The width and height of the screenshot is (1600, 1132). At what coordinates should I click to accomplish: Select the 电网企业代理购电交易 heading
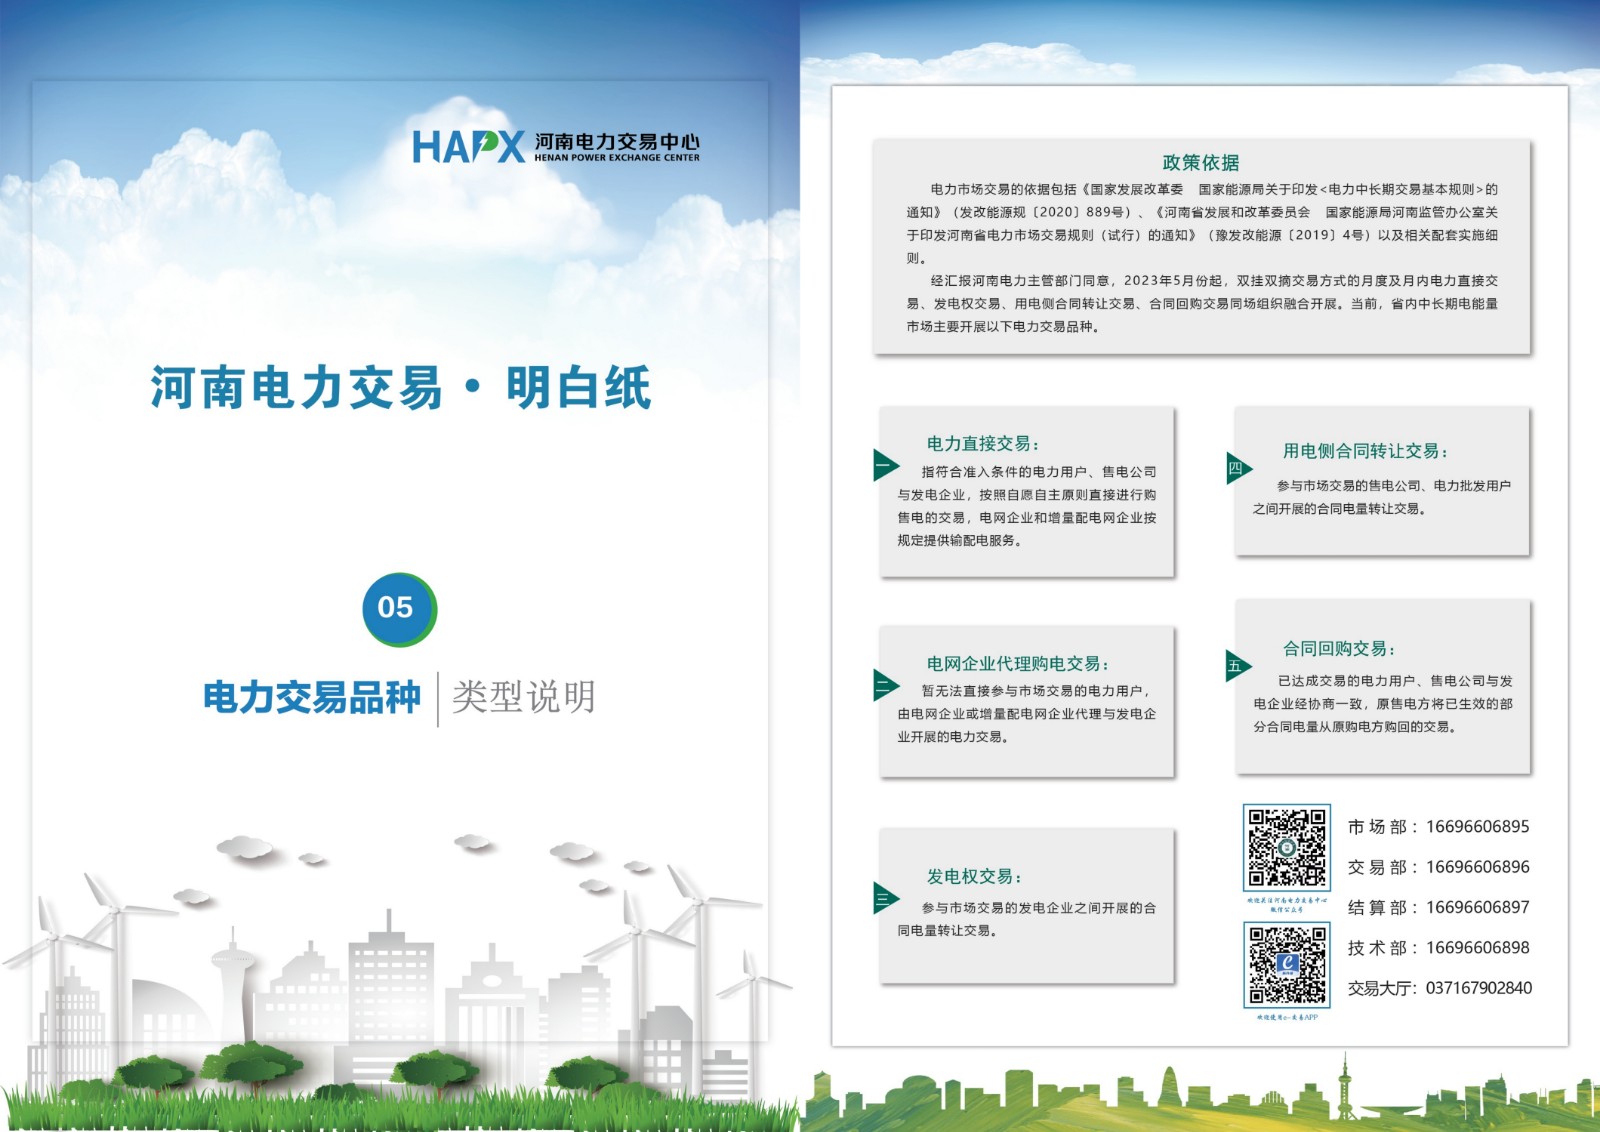coord(1017,664)
